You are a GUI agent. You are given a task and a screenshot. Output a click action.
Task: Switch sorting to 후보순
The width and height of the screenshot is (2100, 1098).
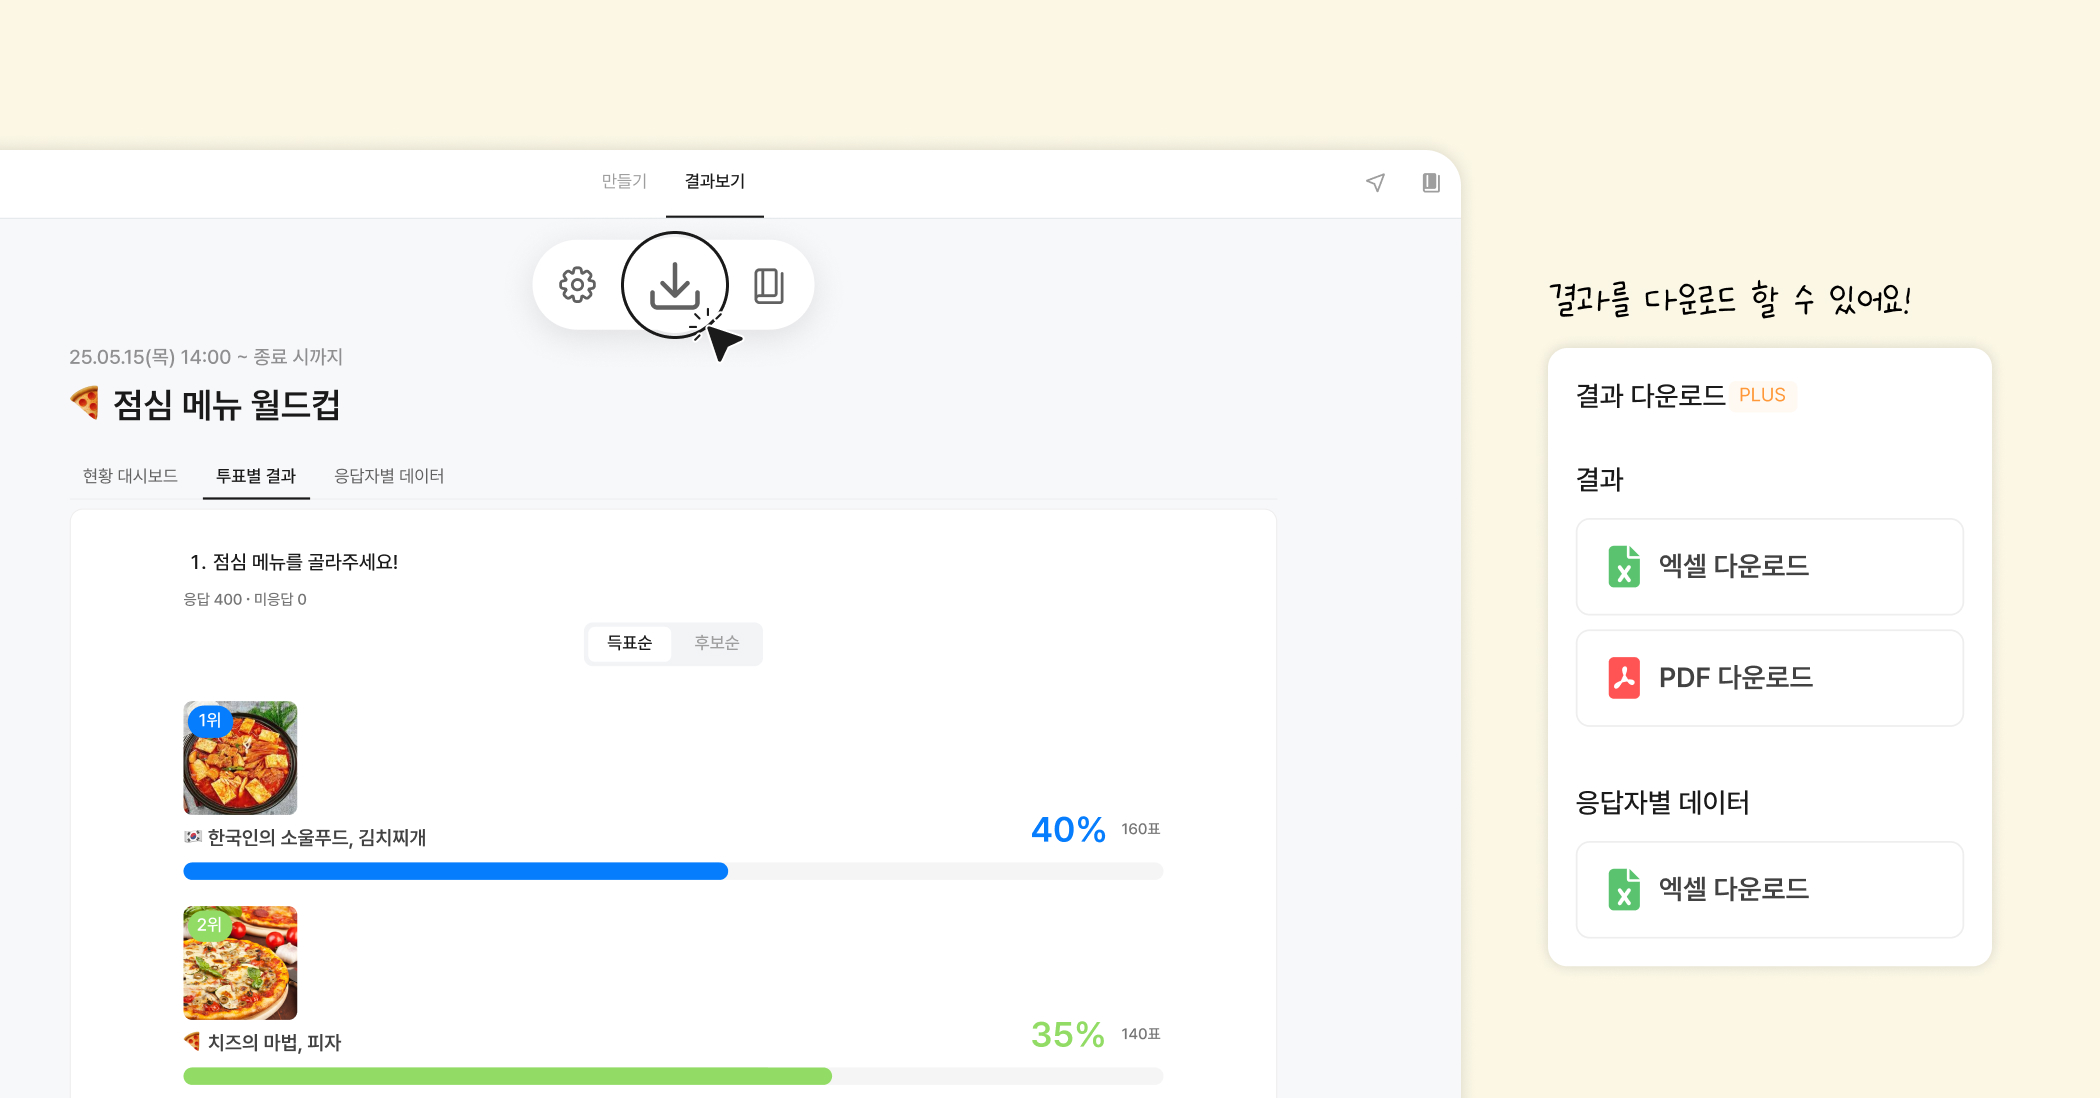[x=716, y=643]
